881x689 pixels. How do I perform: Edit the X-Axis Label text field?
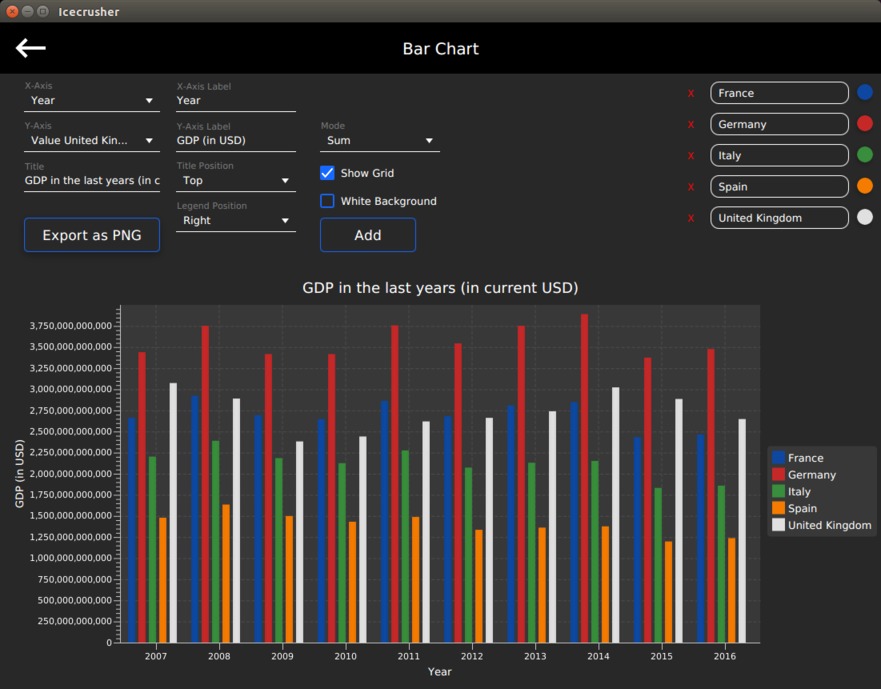pos(236,101)
